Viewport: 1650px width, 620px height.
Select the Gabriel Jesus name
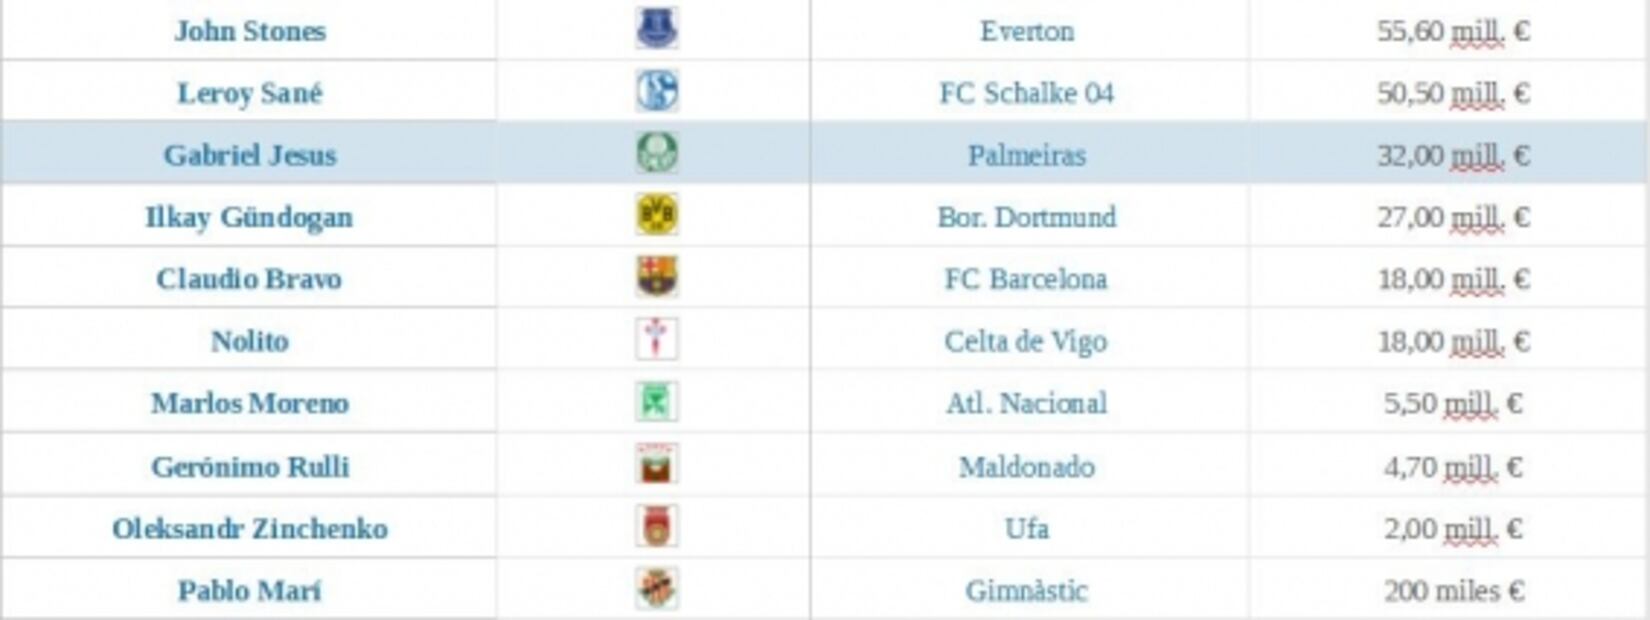tap(250, 155)
